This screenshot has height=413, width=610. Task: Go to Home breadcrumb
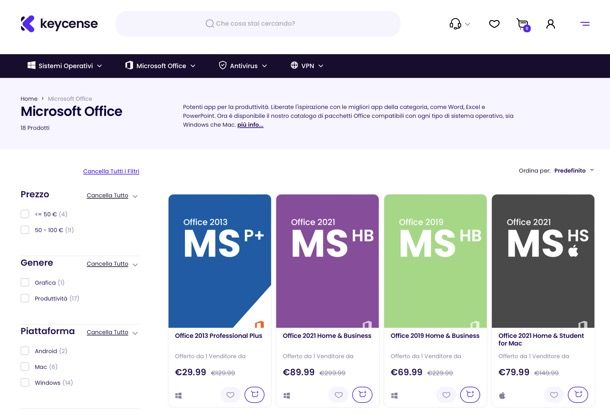click(29, 99)
